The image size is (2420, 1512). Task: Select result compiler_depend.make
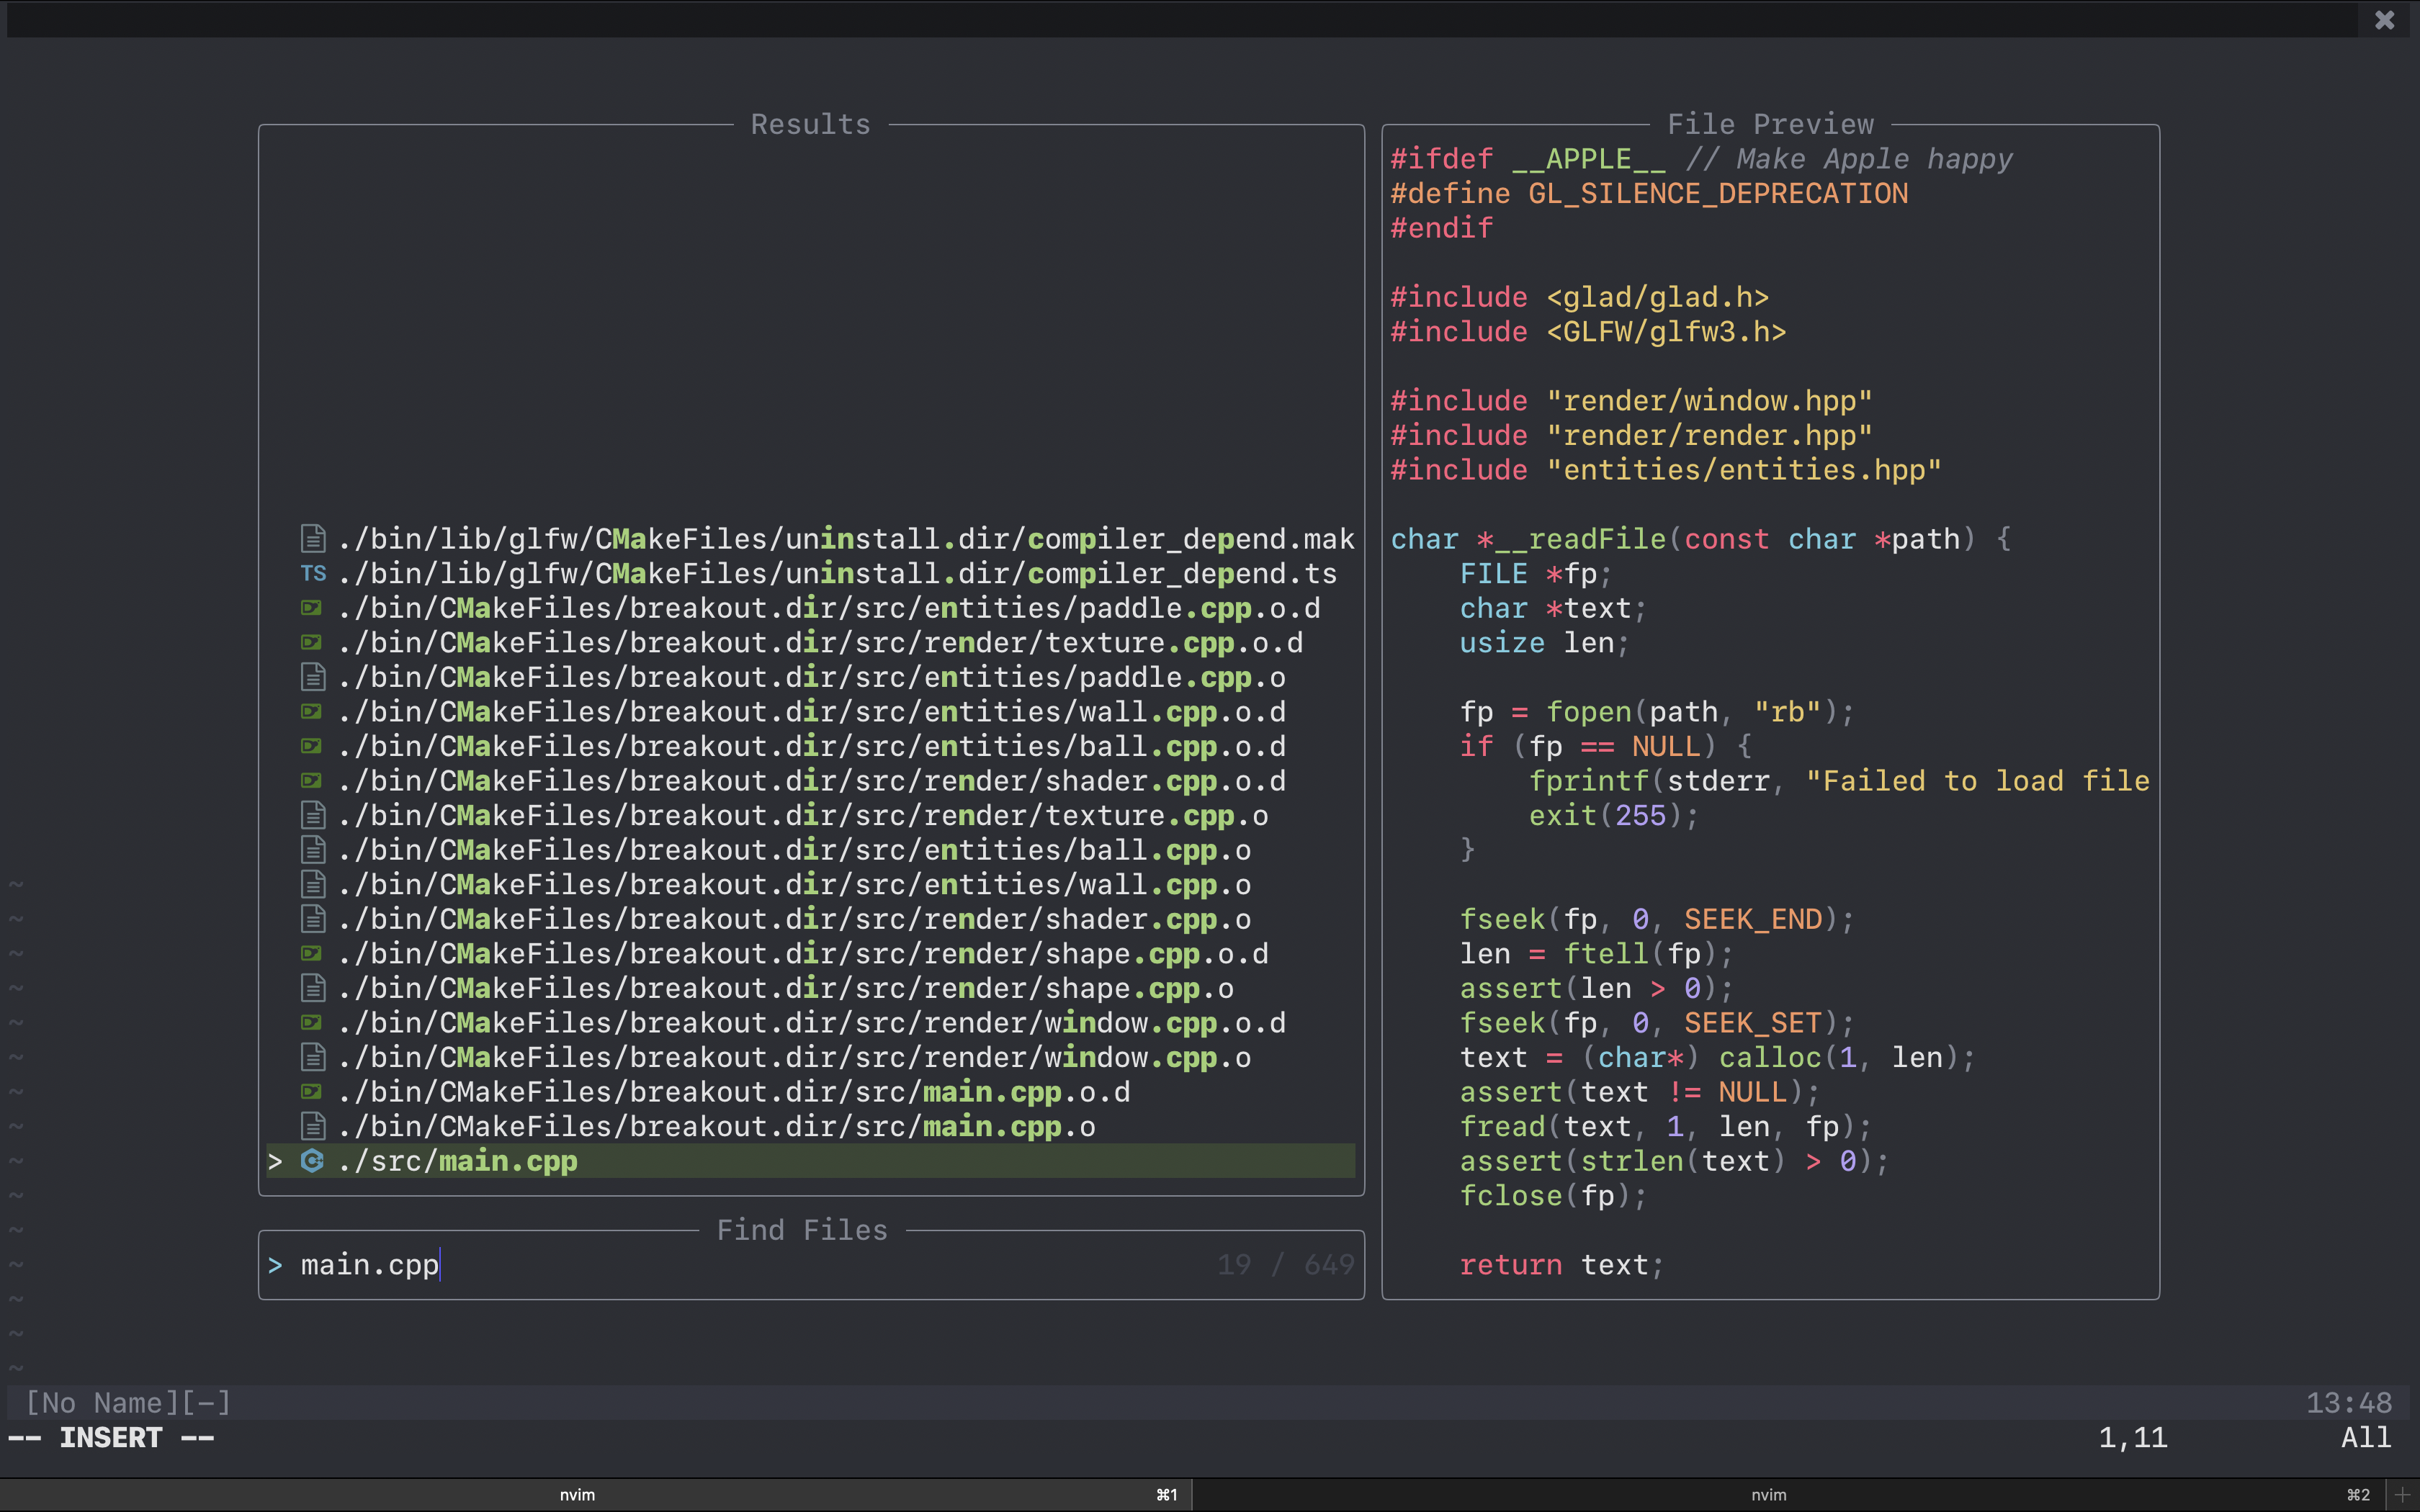click(x=811, y=539)
